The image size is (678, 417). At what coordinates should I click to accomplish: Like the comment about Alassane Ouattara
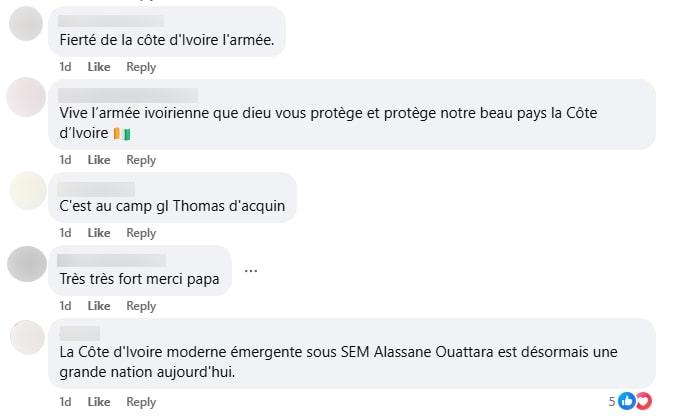(x=99, y=402)
